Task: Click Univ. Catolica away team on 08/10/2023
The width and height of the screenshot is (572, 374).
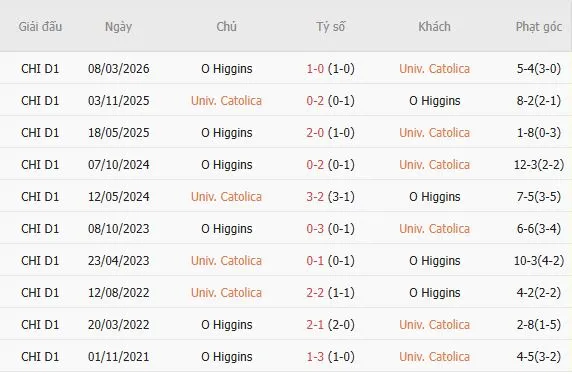Action: 434,229
